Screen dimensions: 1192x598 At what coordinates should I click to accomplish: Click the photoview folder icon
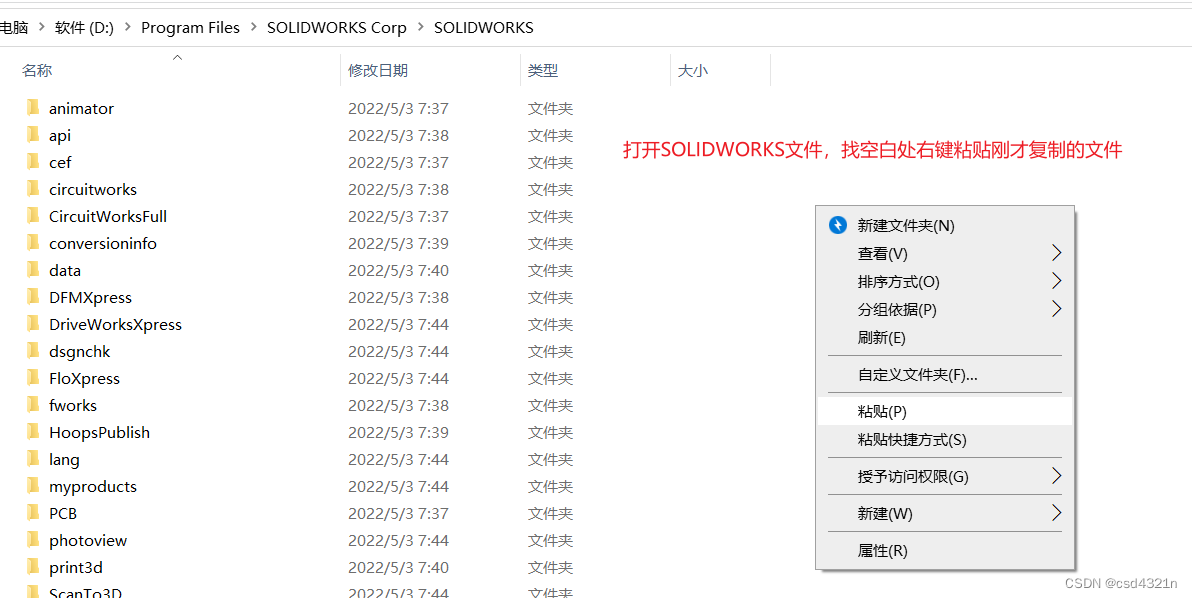coord(33,540)
